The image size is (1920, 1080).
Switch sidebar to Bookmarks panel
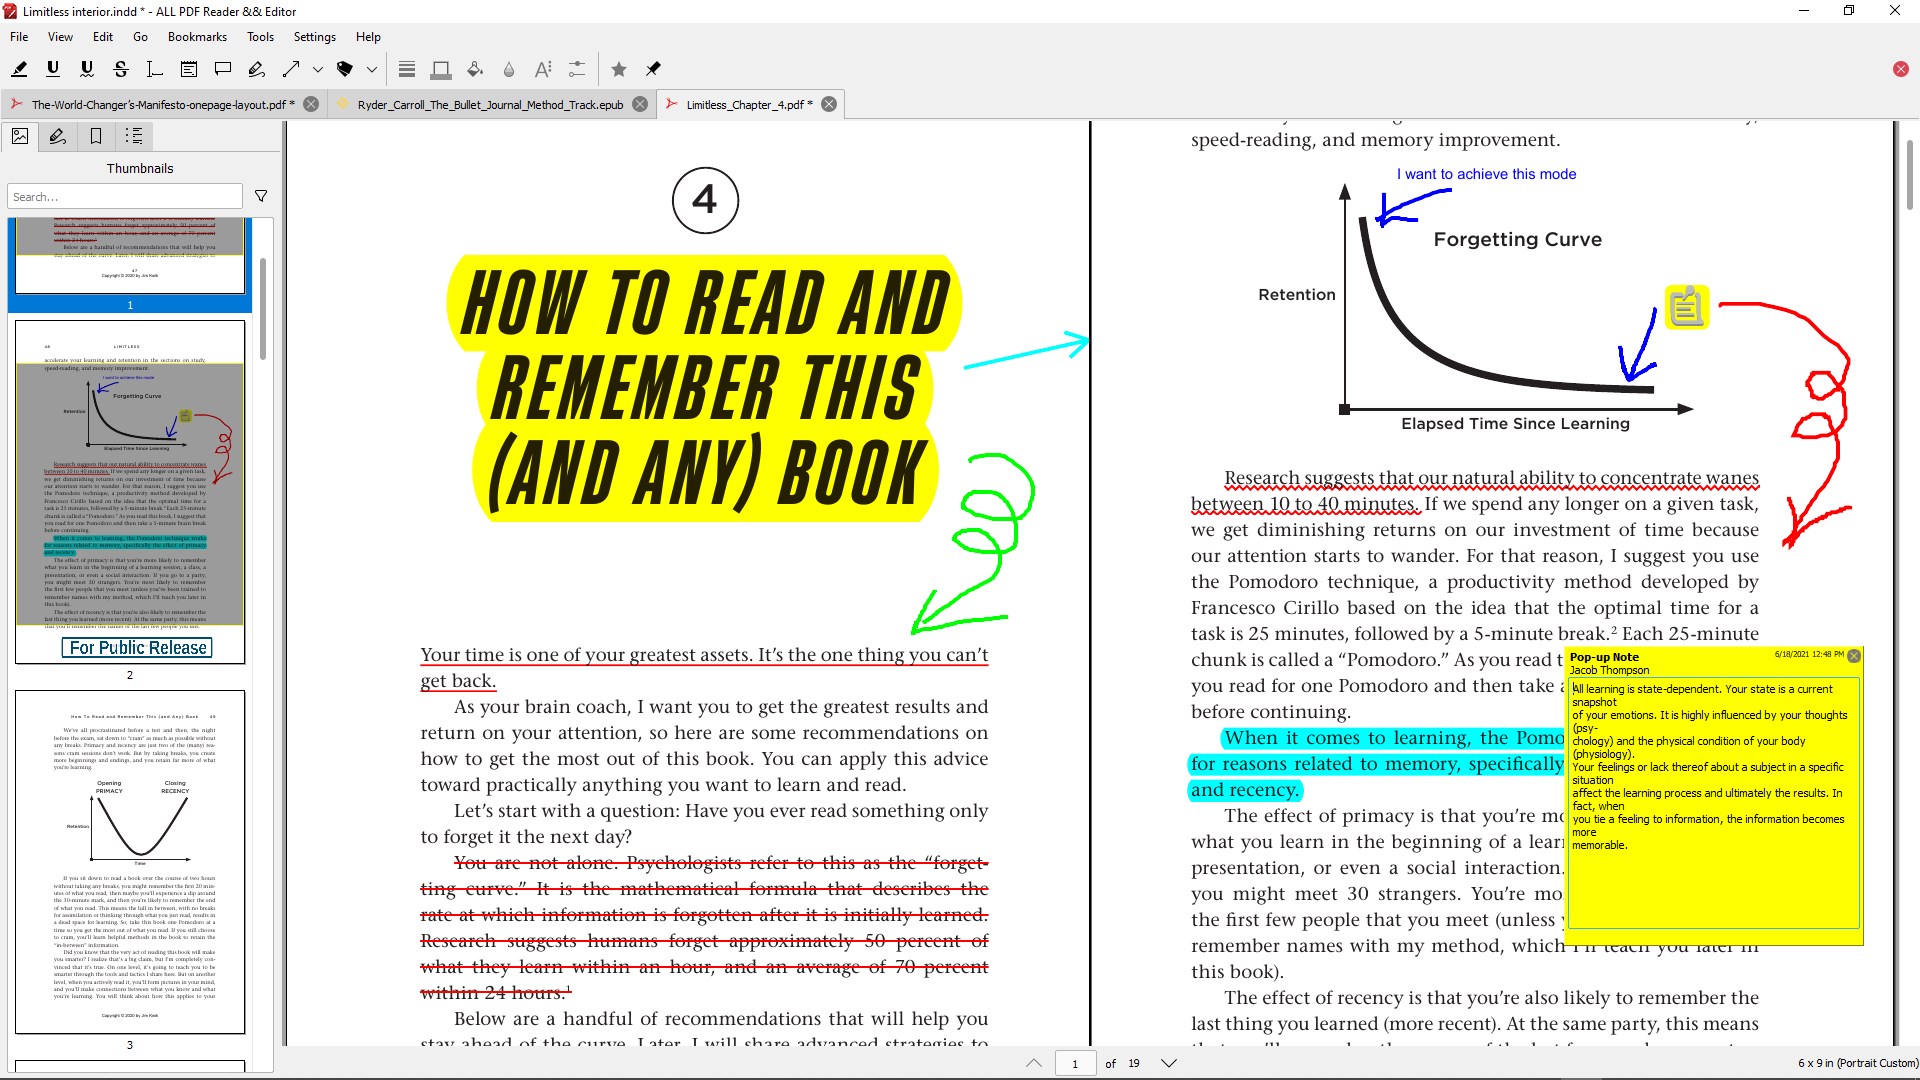(96, 136)
